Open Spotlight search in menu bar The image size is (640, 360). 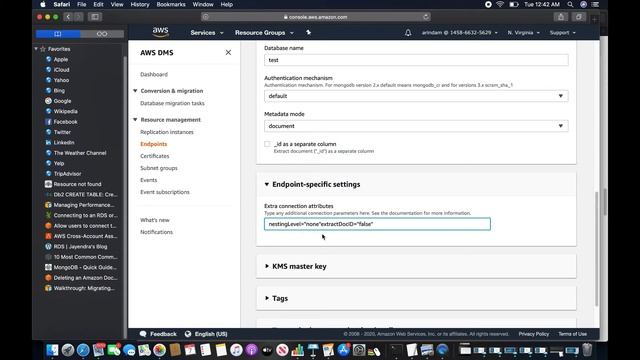click(x=570, y=4)
